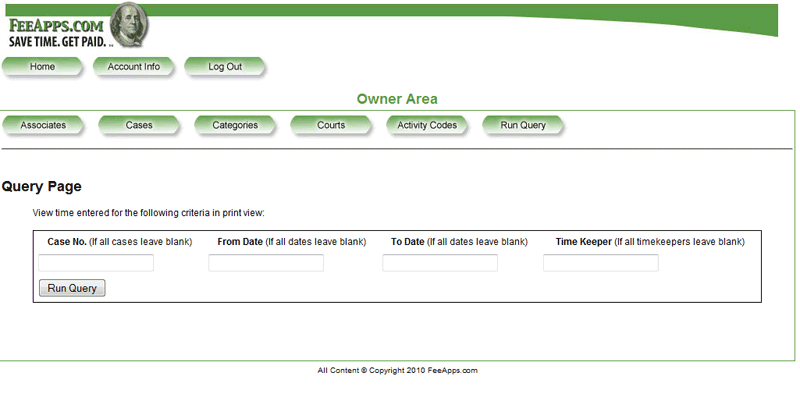Click the To Date label text
This screenshot has height=394, width=800.
(x=408, y=242)
